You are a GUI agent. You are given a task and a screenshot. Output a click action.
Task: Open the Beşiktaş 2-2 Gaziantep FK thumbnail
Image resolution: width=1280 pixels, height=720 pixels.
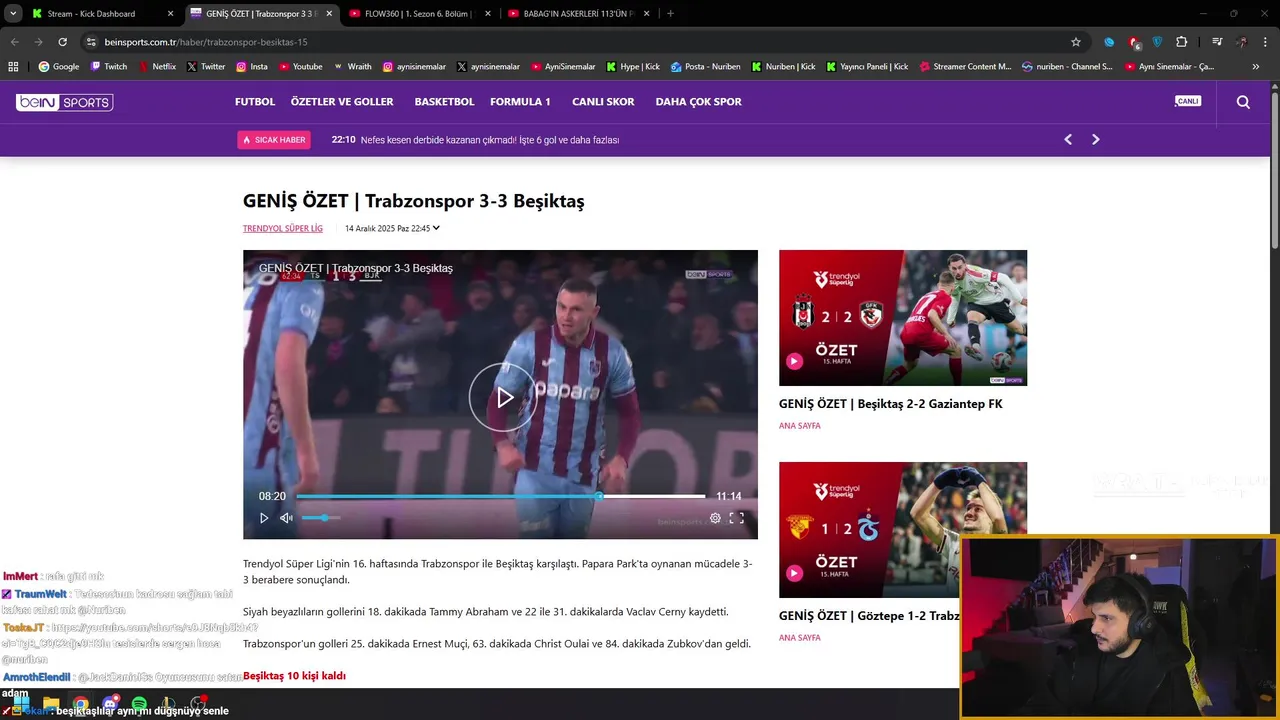[x=903, y=318]
